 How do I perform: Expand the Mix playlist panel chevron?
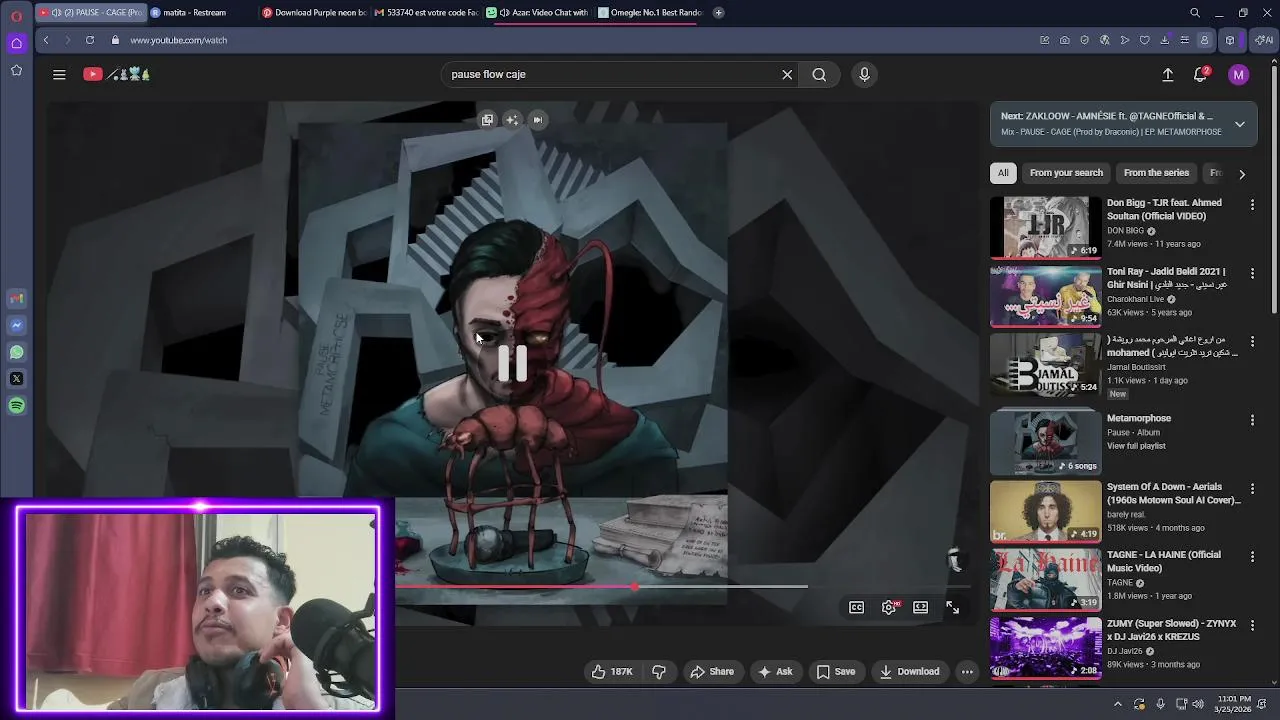point(1240,124)
